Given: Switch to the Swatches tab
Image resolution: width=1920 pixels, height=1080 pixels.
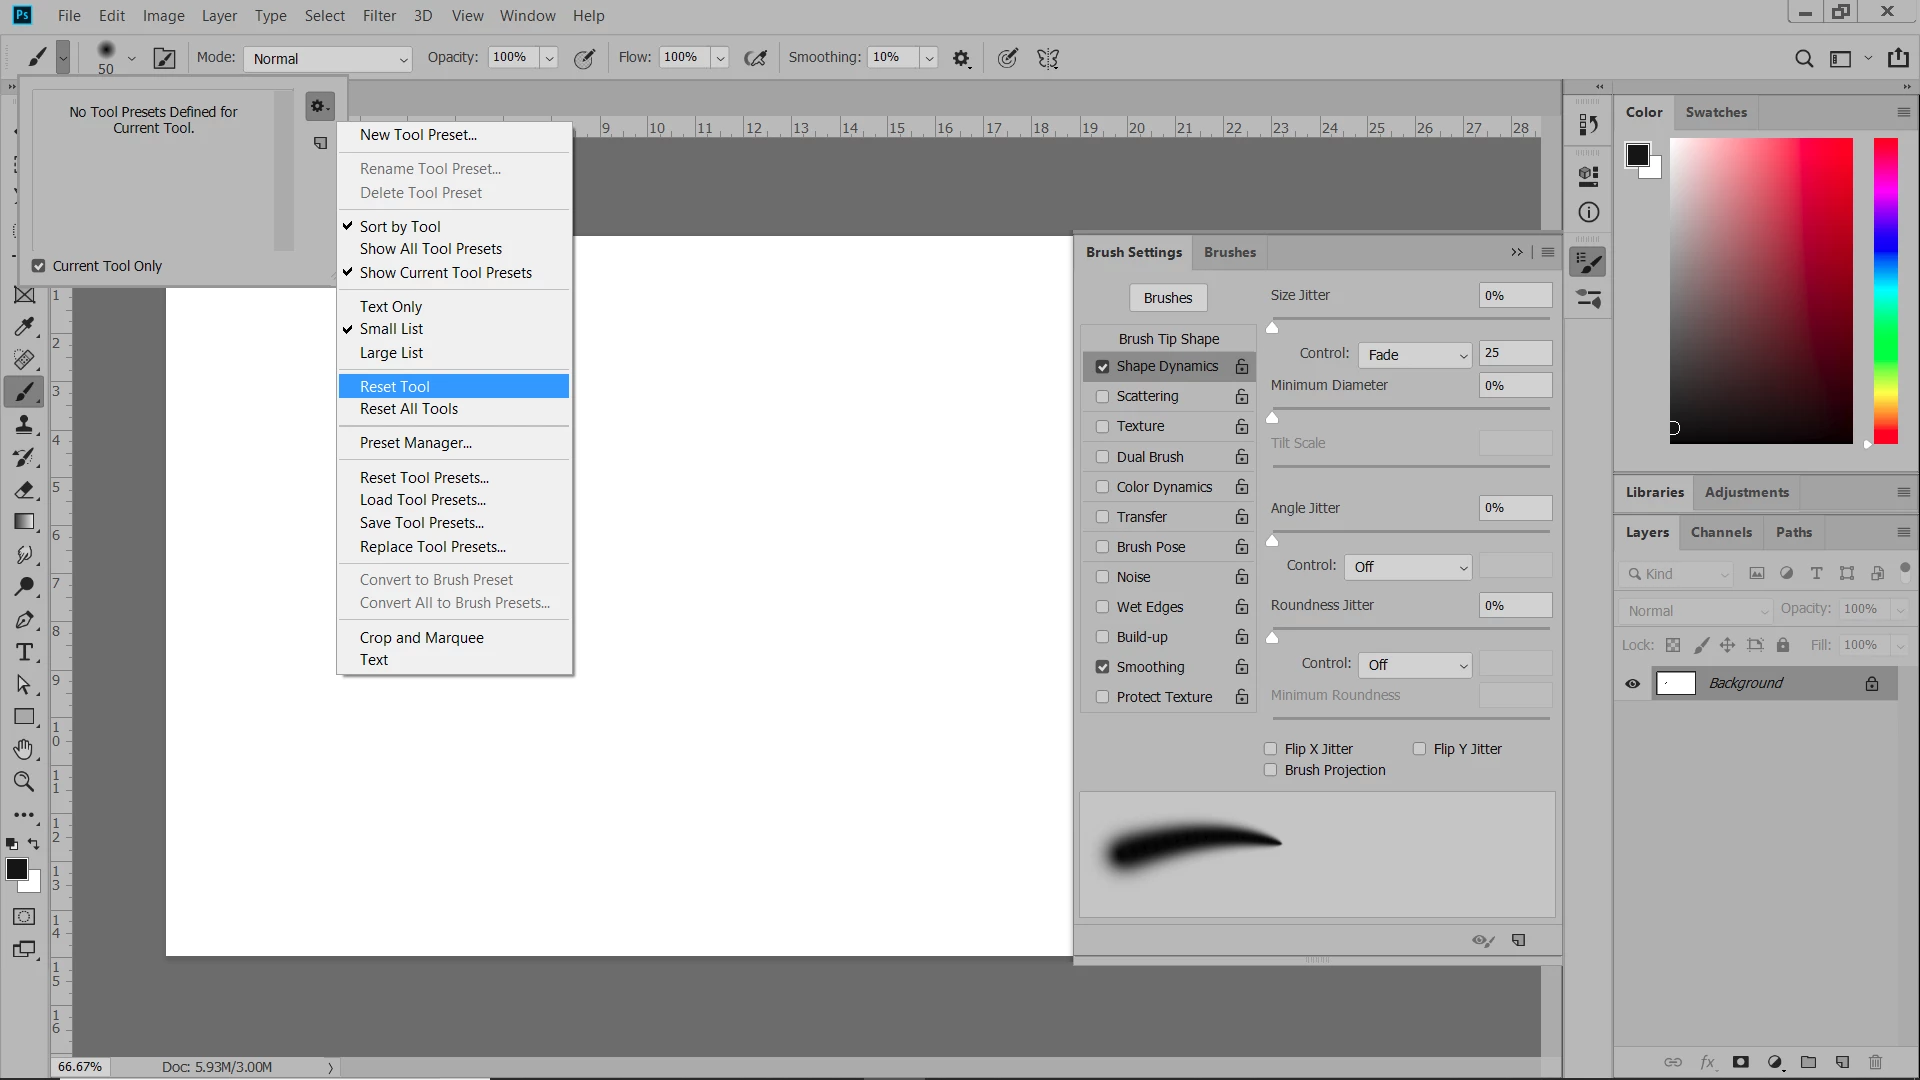Looking at the screenshot, I should [1715, 112].
